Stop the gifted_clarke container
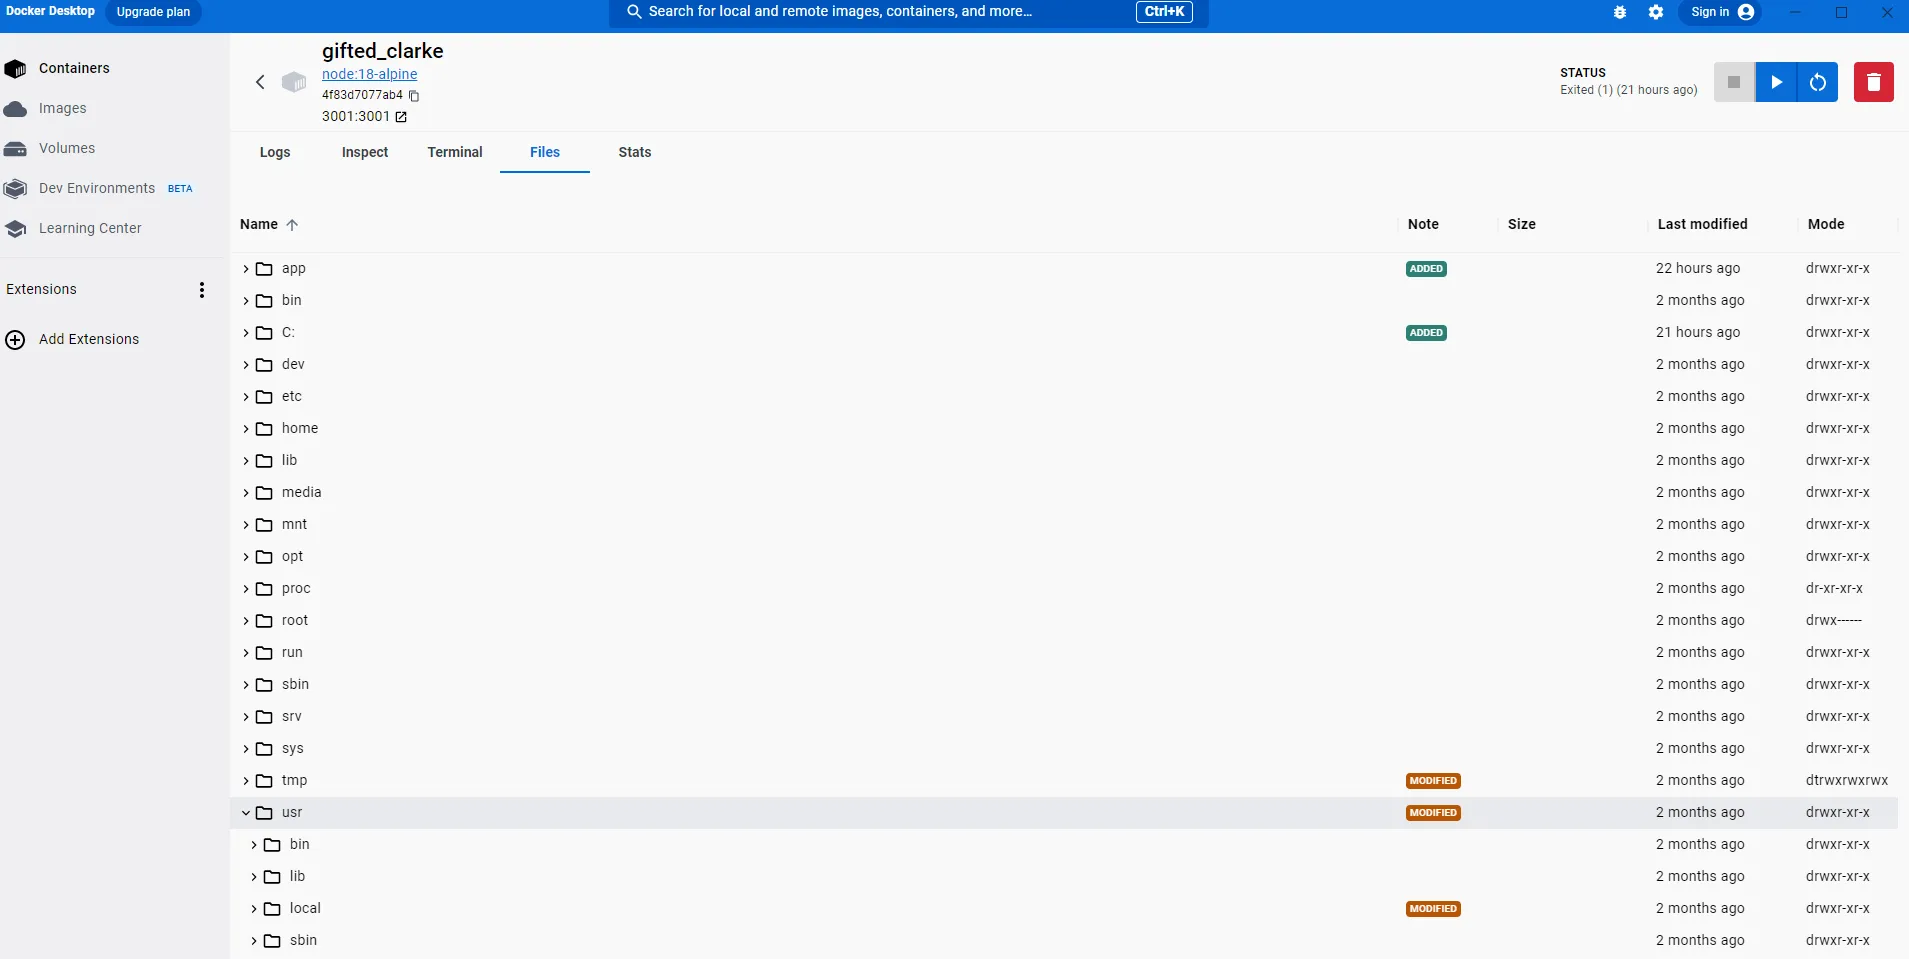 point(1734,82)
